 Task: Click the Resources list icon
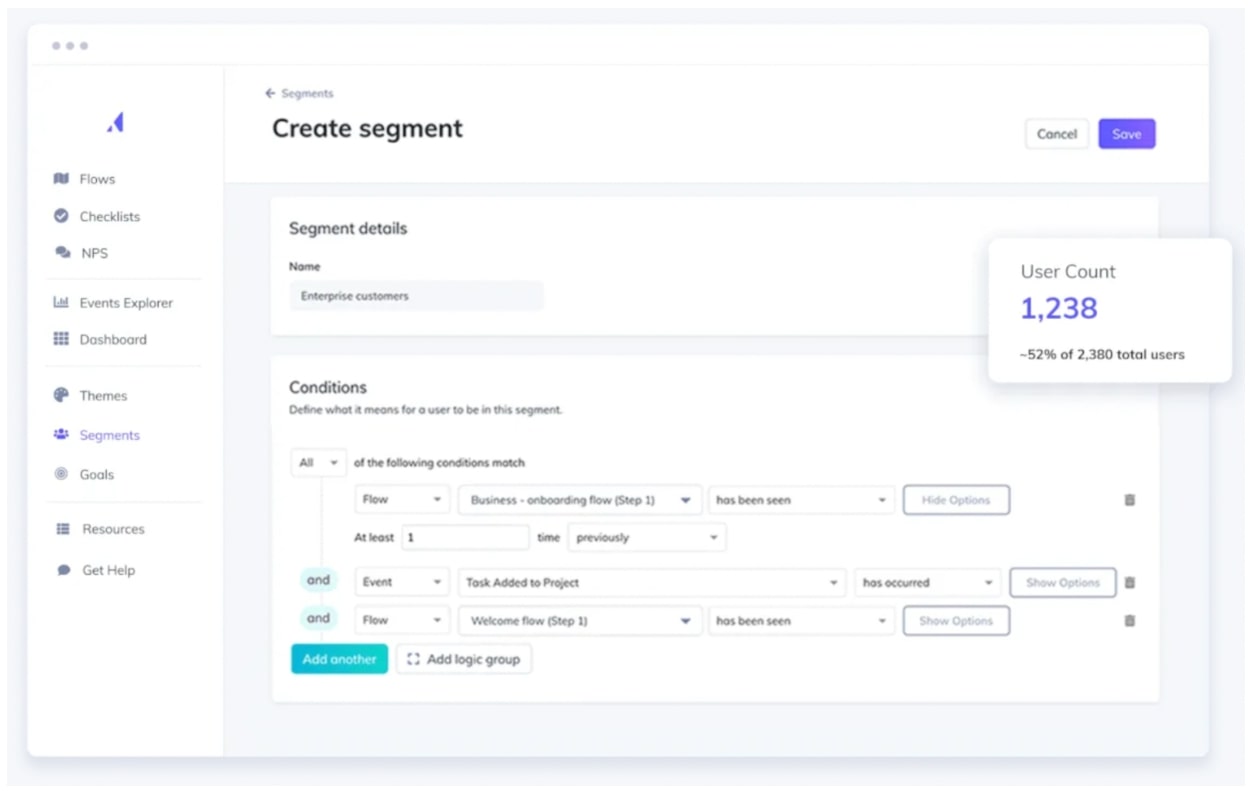[x=62, y=529]
